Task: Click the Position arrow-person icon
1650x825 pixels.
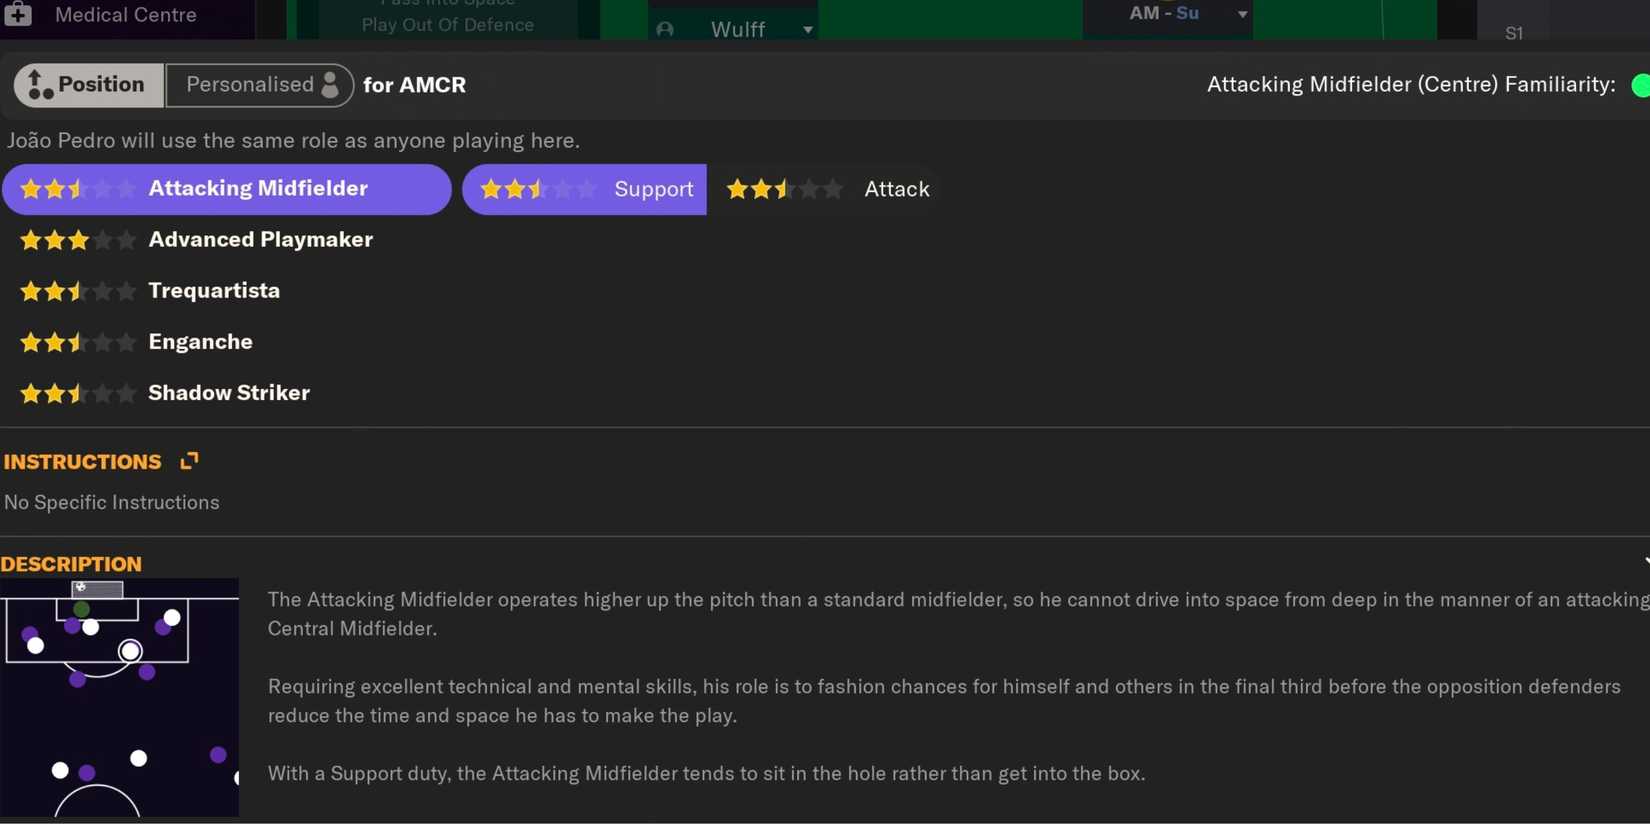Action: (38, 85)
